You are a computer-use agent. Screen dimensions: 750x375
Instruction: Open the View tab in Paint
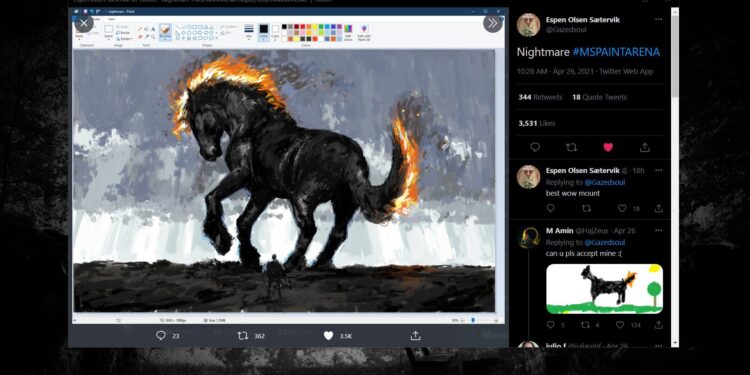pos(111,19)
